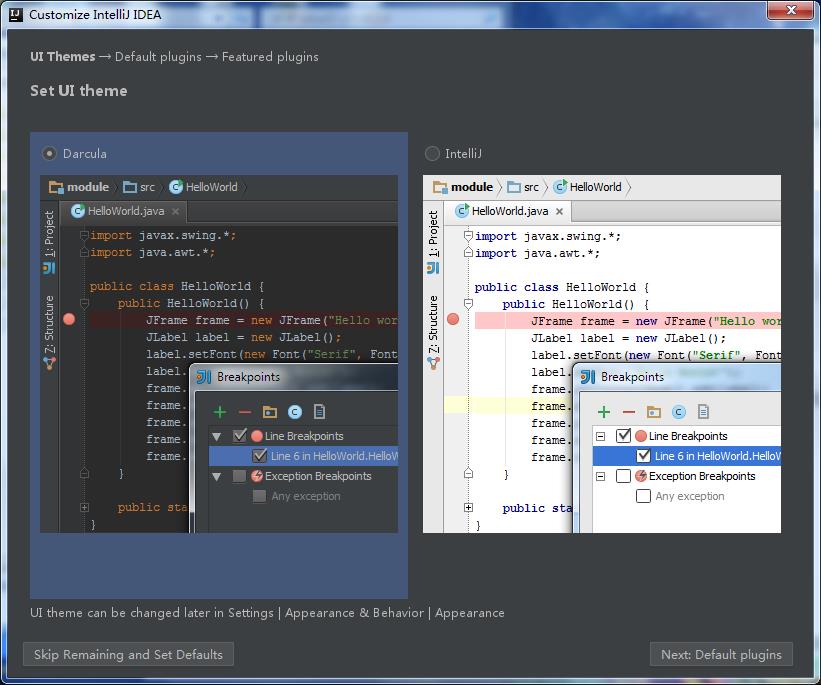Image resolution: width=821 pixels, height=685 pixels.
Task: Toggle Any exception checkbox in Darcula preview
Action: tap(259, 496)
